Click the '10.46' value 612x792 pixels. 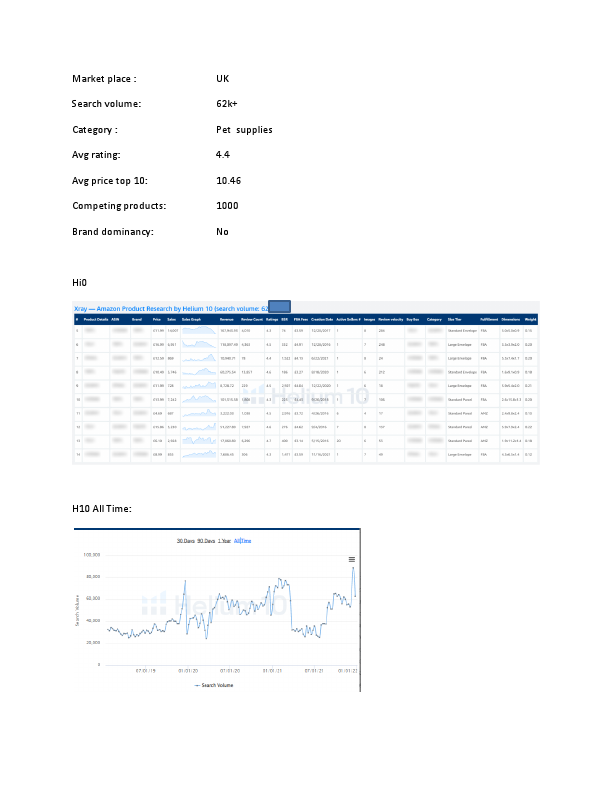tap(229, 181)
